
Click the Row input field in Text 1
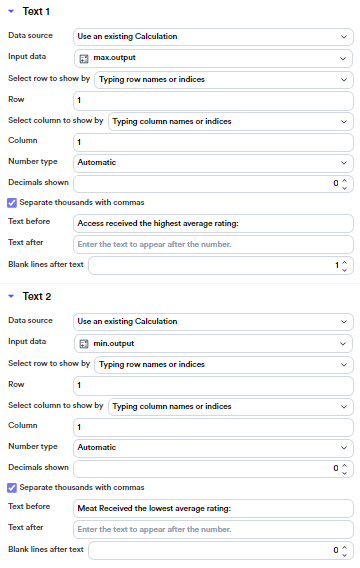[x=213, y=100]
